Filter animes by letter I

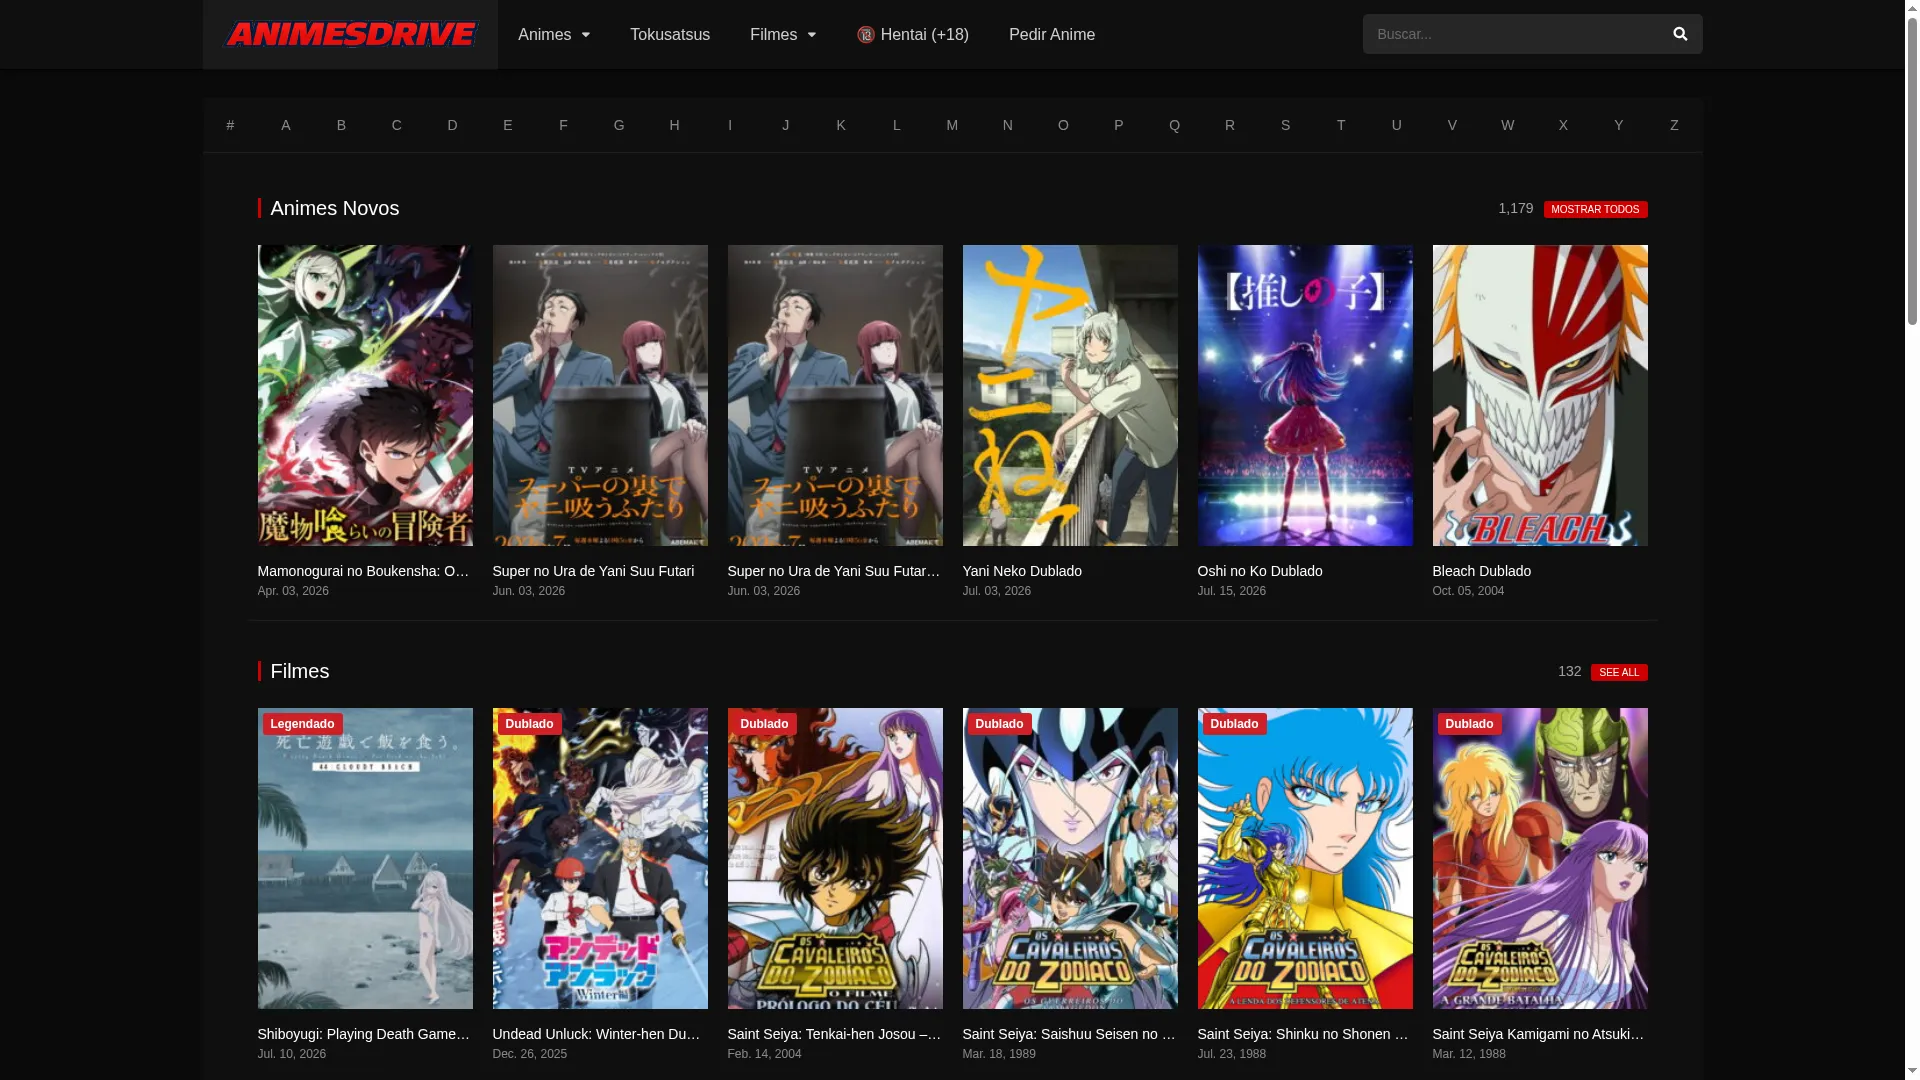[730, 125]
